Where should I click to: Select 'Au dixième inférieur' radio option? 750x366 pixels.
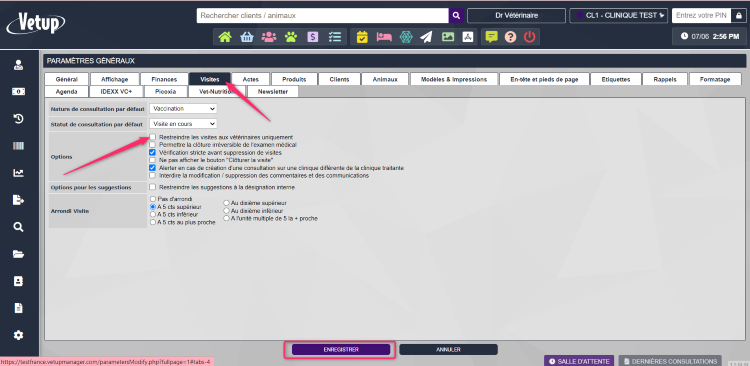[227, 211]
